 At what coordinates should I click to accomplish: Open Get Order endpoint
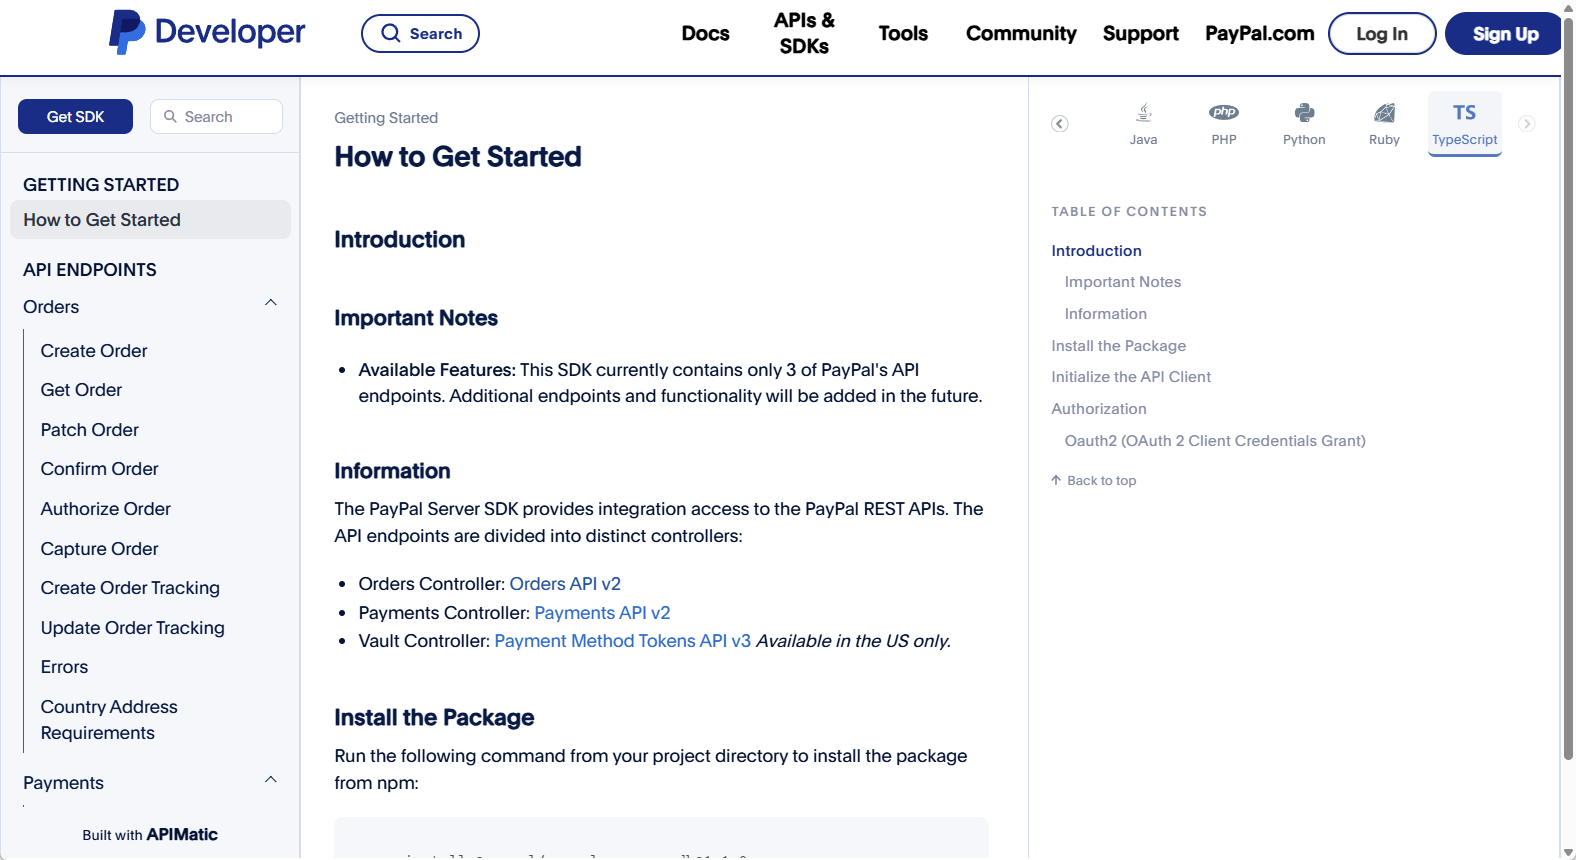tap(81, 390)
